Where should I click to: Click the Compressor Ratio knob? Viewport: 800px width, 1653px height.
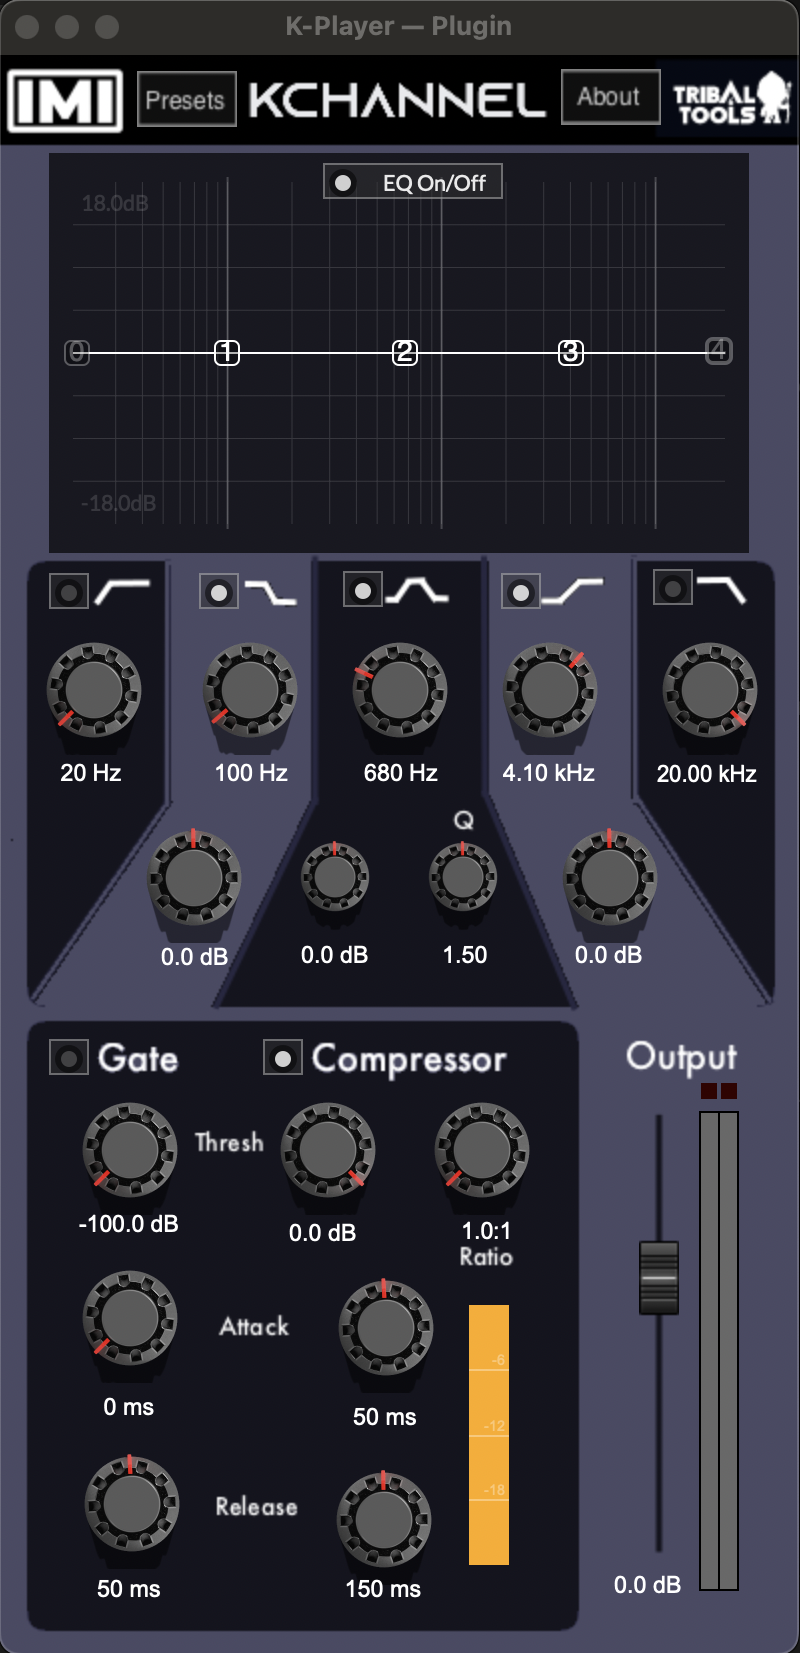coord(482,1151)
